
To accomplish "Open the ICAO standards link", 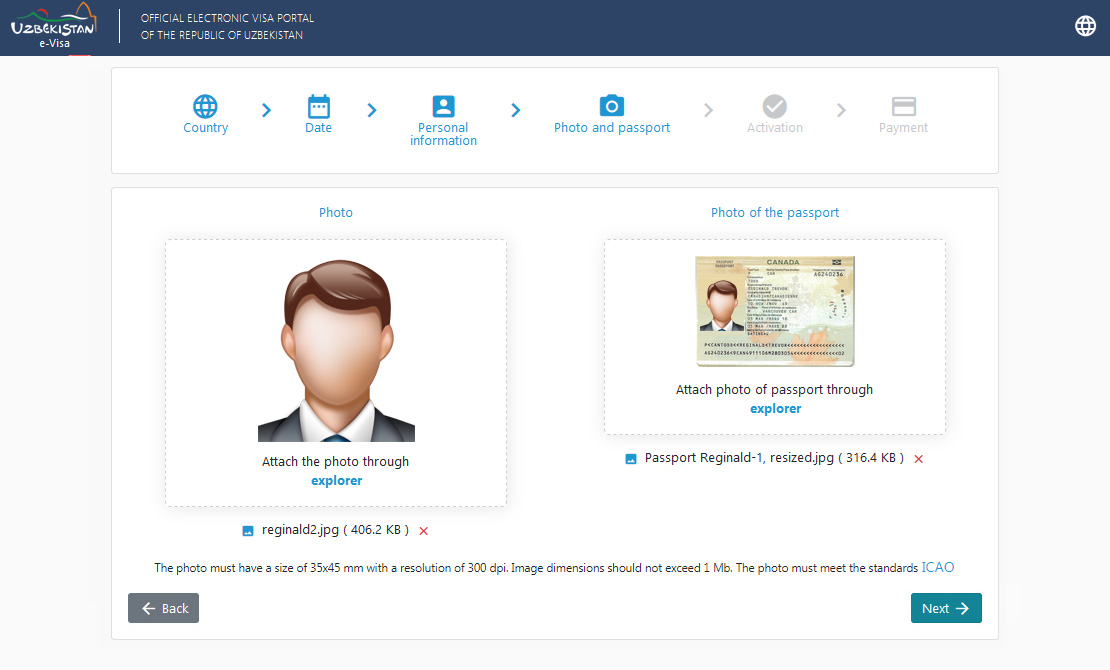I will click(x=937, y=567).
